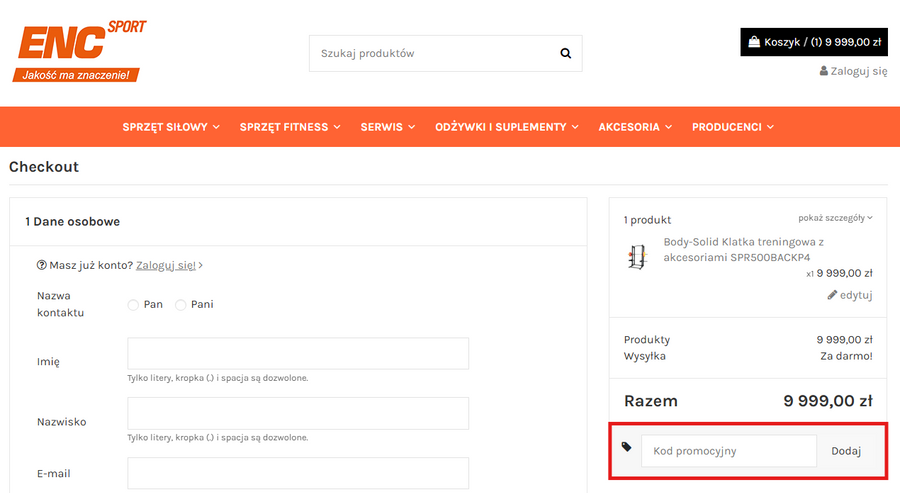
Task: Click the user icon beside Zaloguj się
Action: coord(824,71)
